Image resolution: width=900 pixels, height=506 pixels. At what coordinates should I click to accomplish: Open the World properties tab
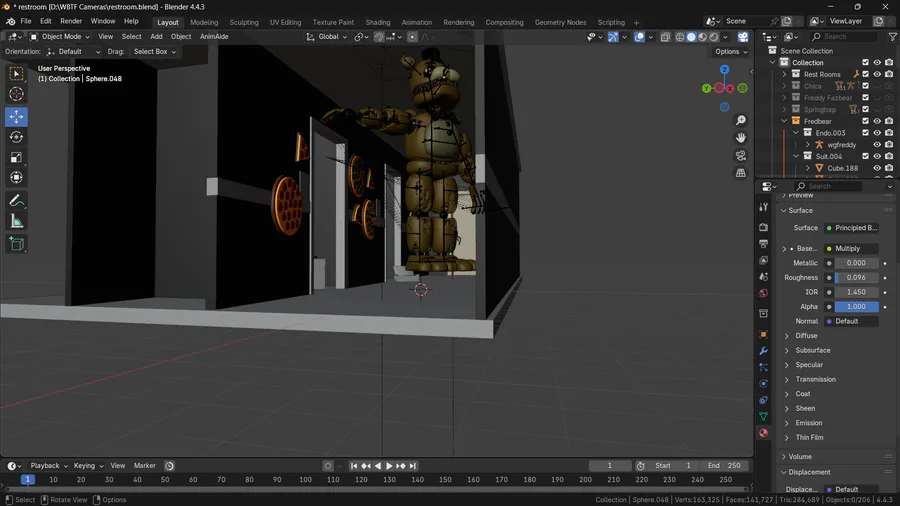pyautogui.click(x=763, y=293)
